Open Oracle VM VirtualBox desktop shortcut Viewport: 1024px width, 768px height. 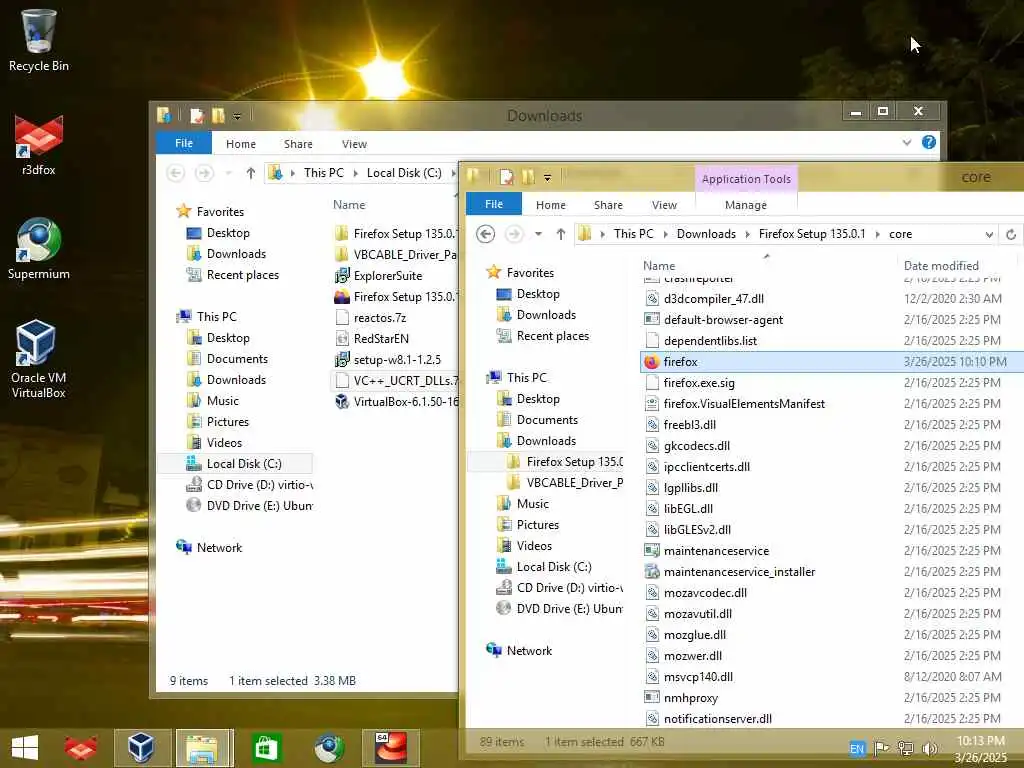39,359
